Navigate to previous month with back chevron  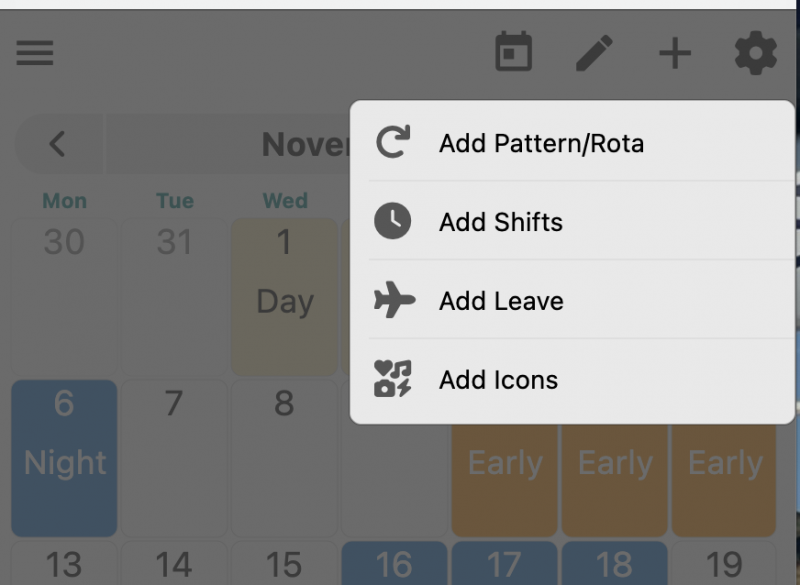point(57,143)
